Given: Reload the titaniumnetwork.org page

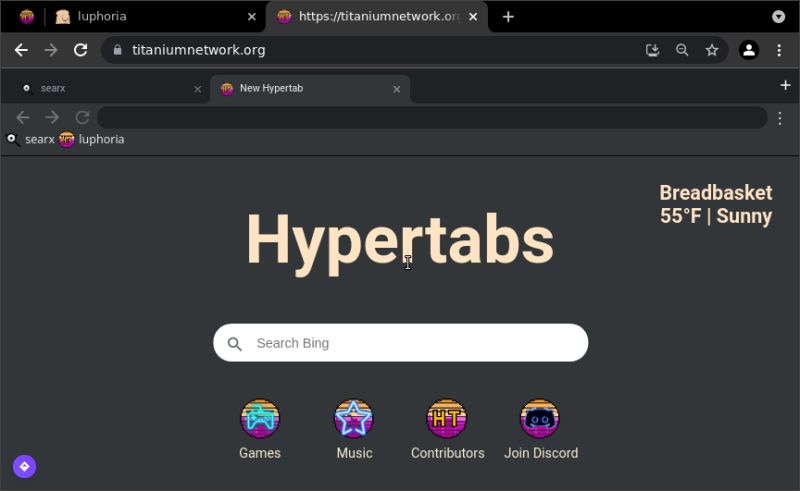Looking at the screenshot, I should pyautogui.click(x=80, y=50).
